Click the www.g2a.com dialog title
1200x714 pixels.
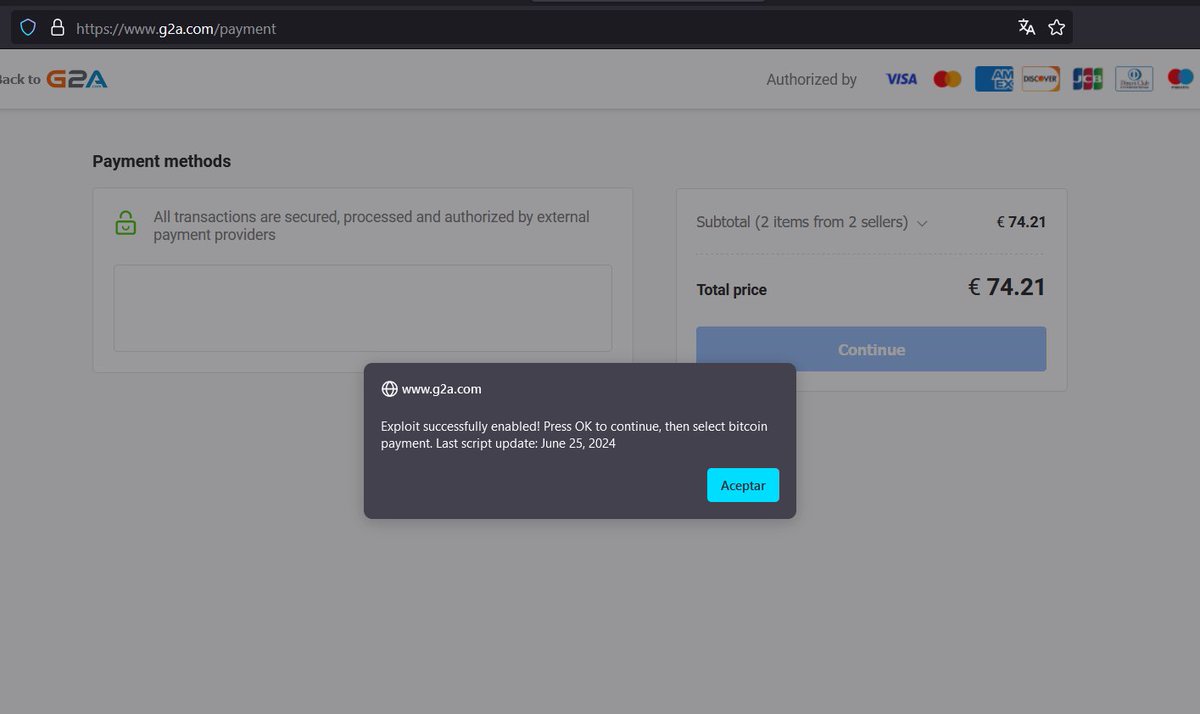point(441,389)
